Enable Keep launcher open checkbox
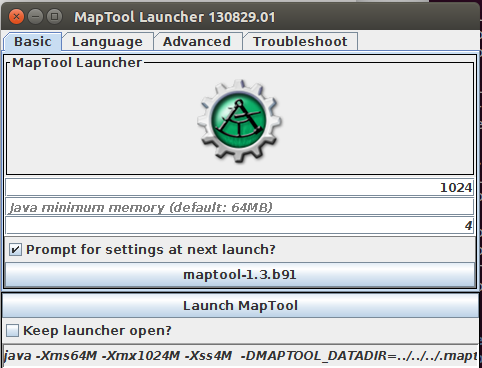Screen dimensions: 482x368 point(12,330)
